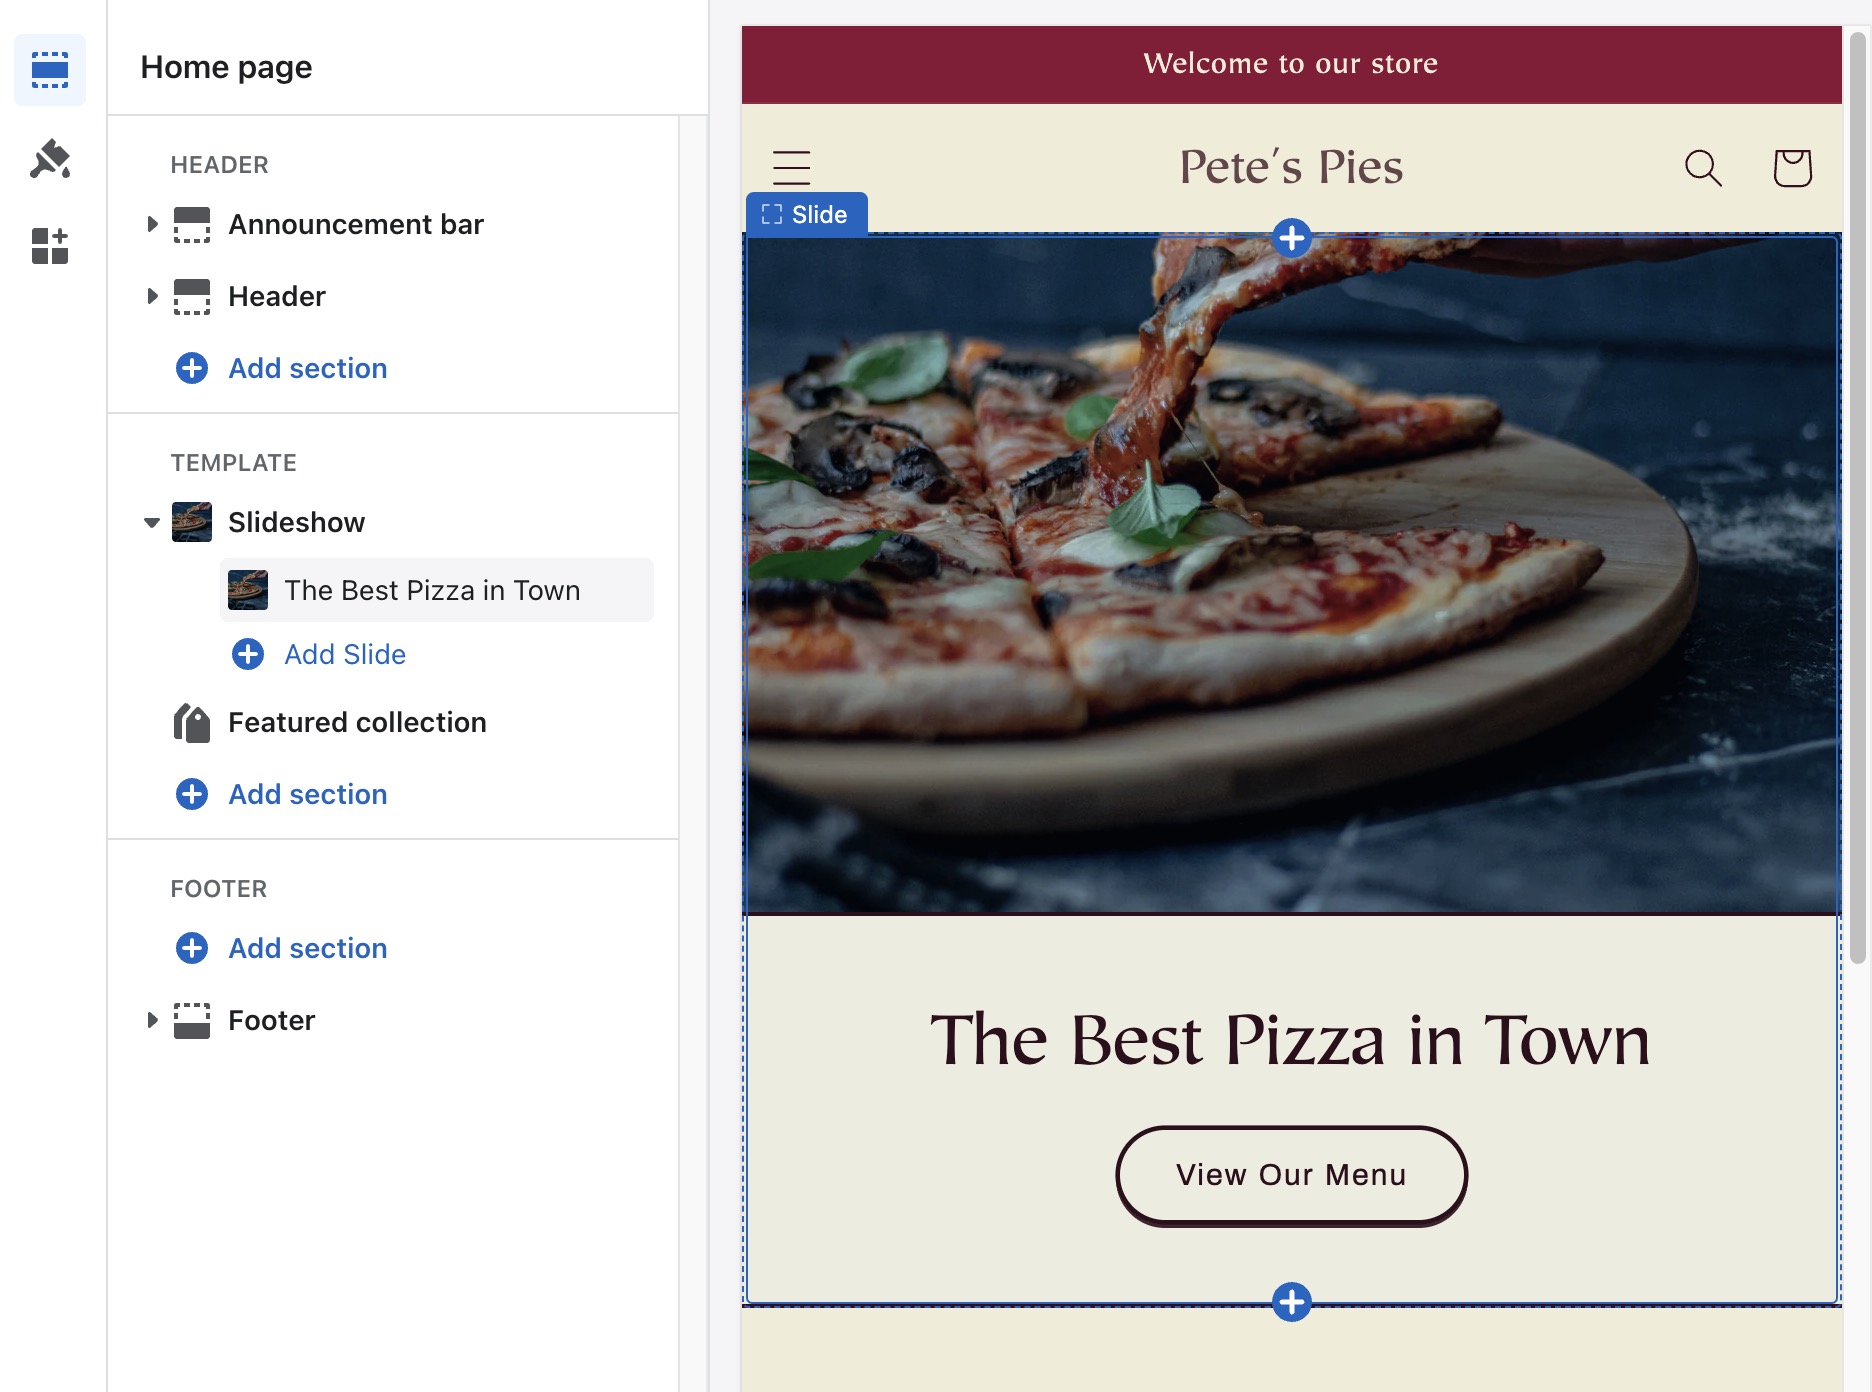This screenshot has width=1872, height=1392.
Task: Open the App embeds icon
Action: (50, 246)
